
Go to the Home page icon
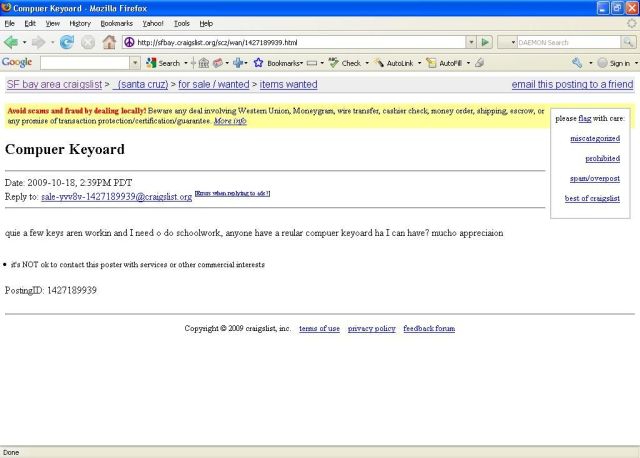(109, 42)
